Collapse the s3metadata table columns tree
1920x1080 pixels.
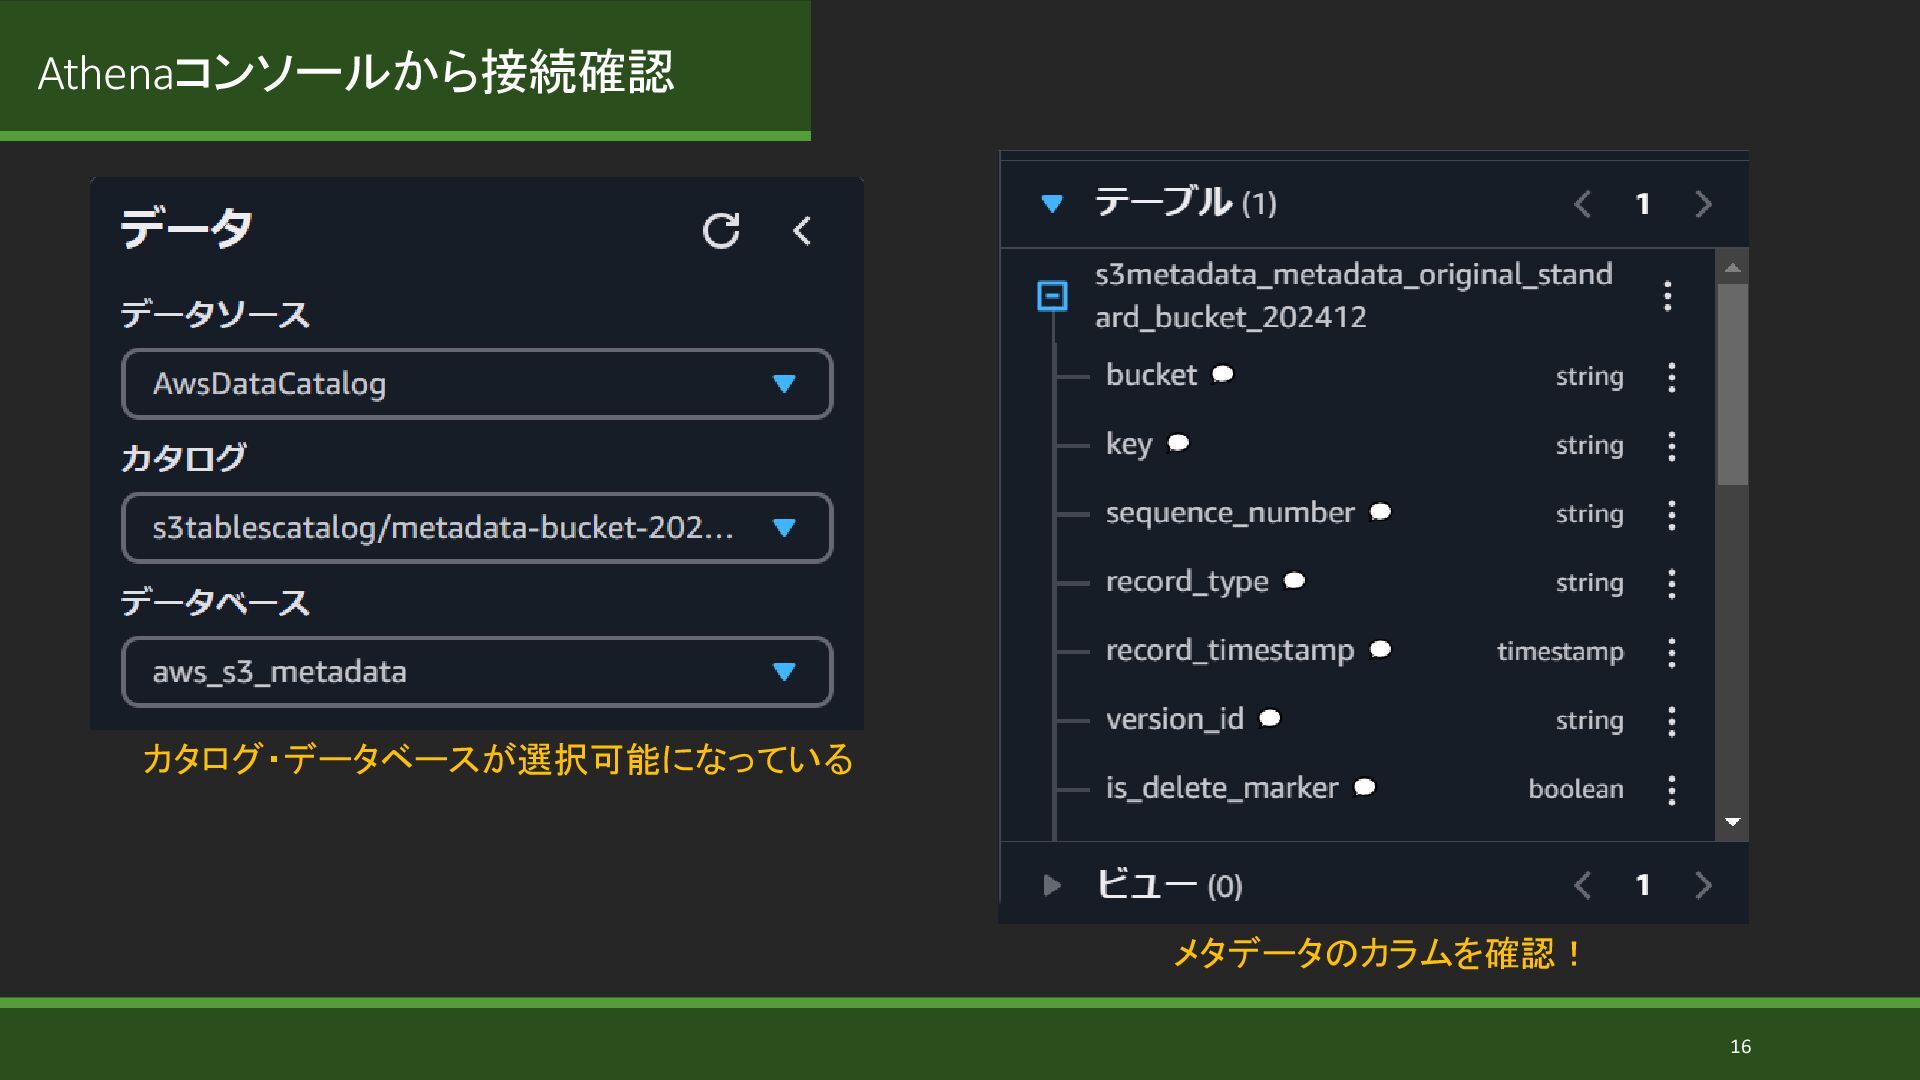tap(1052, 296)
